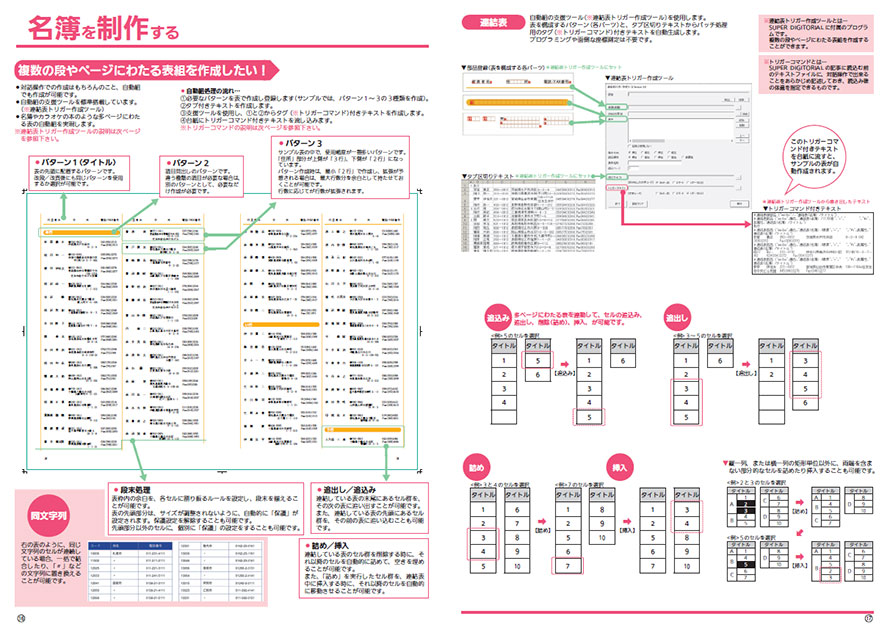
Task: Select the 自動組処理の流れ heading
Action: 211,91
